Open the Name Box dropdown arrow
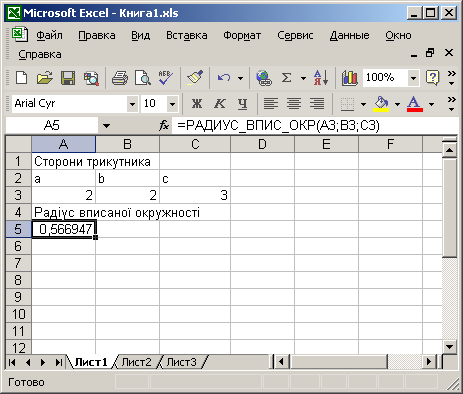Image resolution: width=463 pixels, height=394 pixels. tap(106, 126)
